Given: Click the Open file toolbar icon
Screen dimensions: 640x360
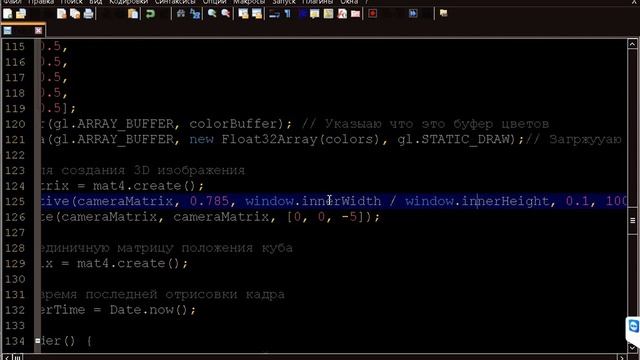Looking at the screenshot, I should (x=21, y=14).
